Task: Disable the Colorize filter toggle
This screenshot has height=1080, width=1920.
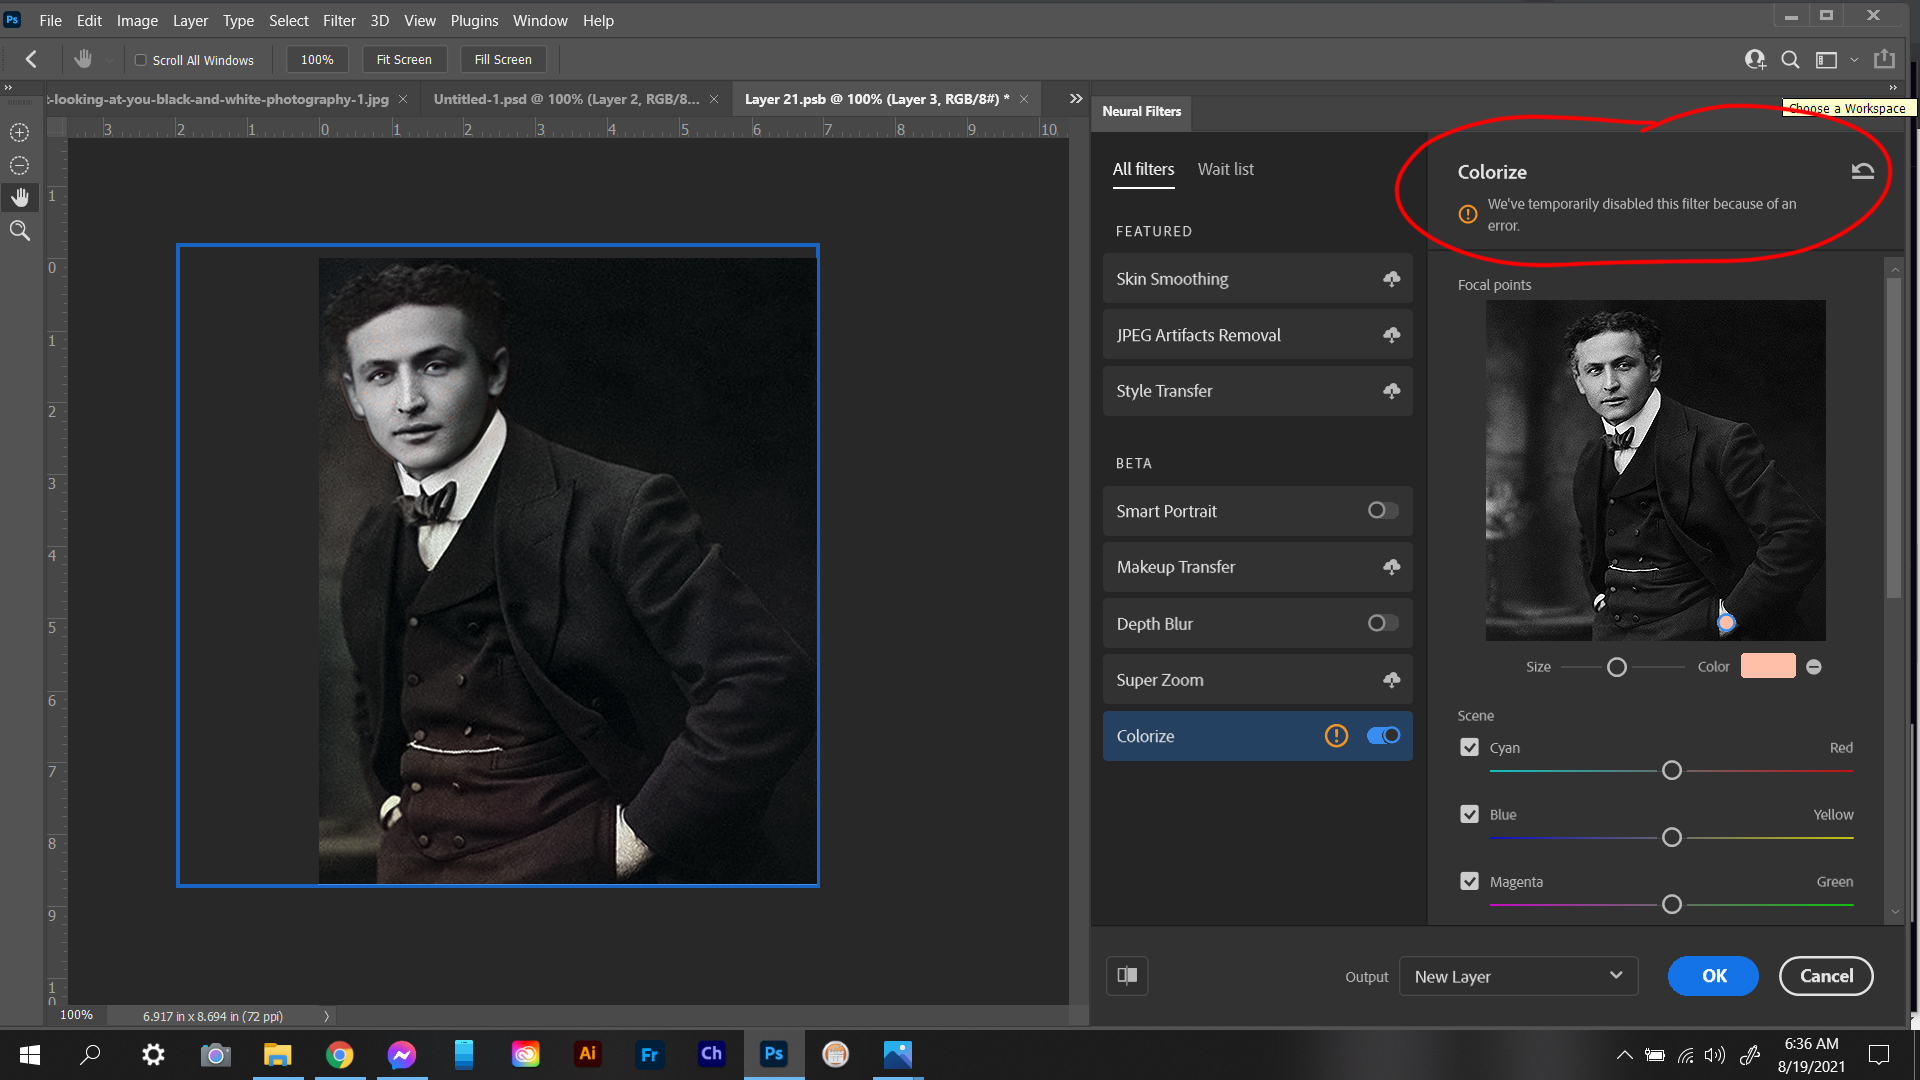Action: point(1384,735)
